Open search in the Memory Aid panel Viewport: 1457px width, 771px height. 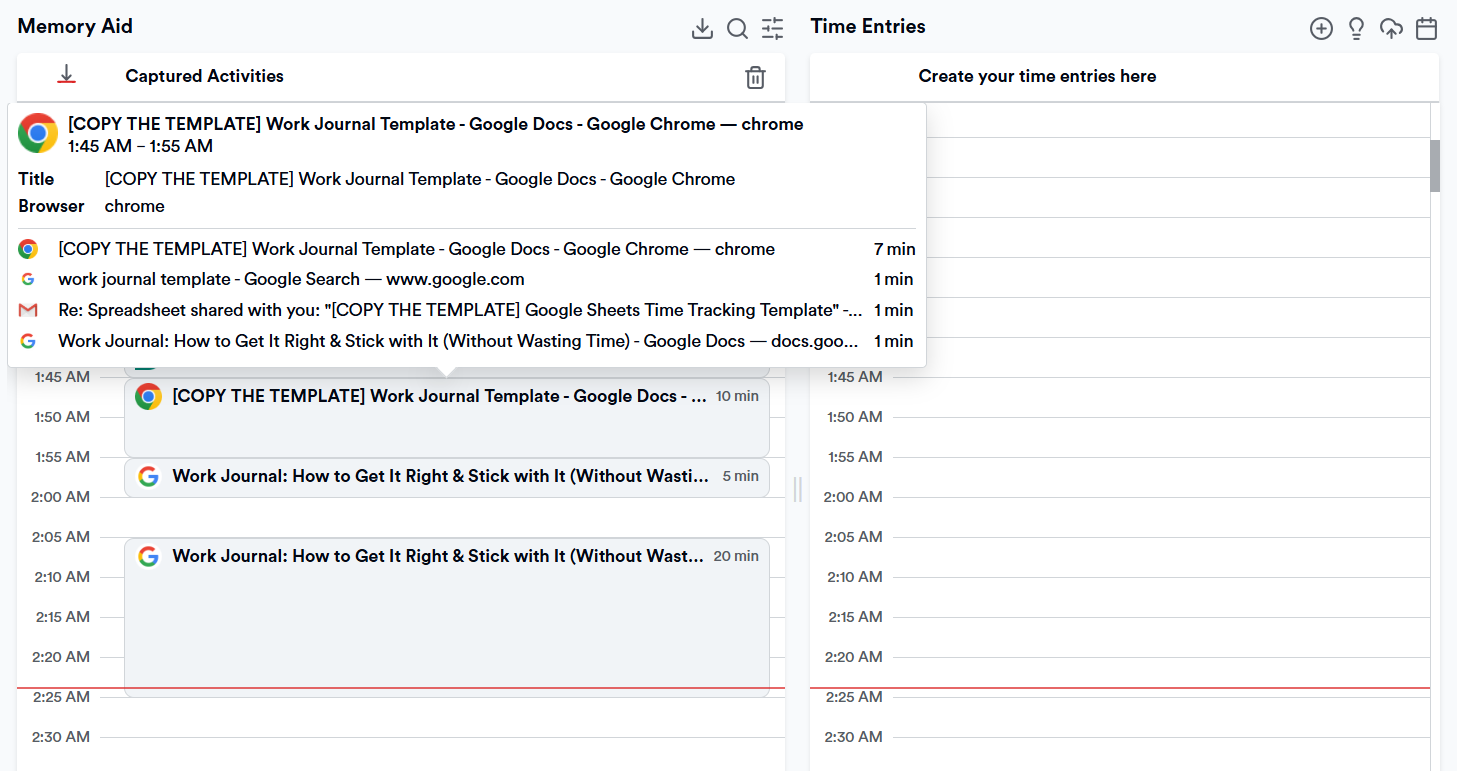(x=737, y=28)
